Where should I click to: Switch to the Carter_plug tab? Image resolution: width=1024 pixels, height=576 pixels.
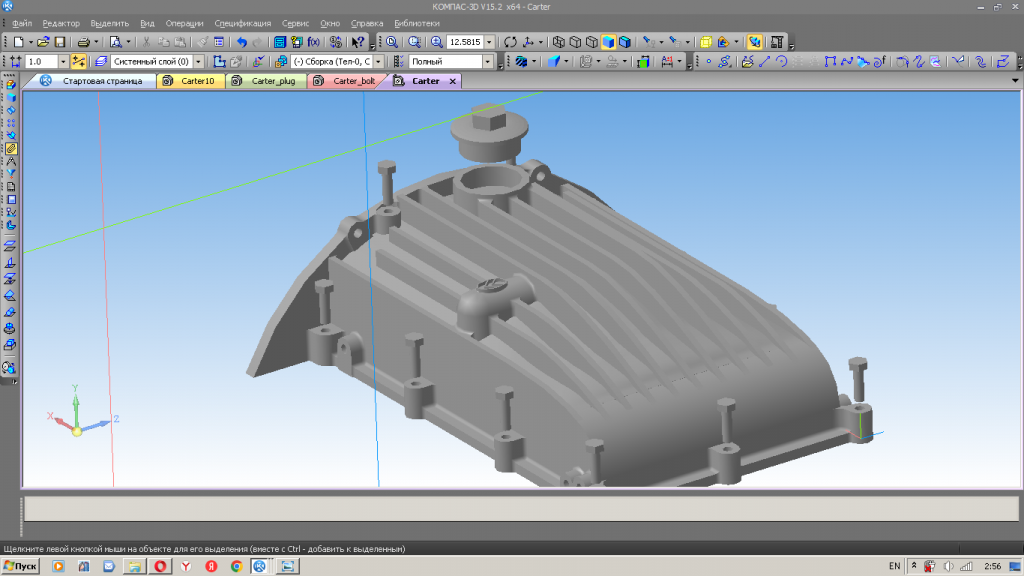(x=272, y=81)
